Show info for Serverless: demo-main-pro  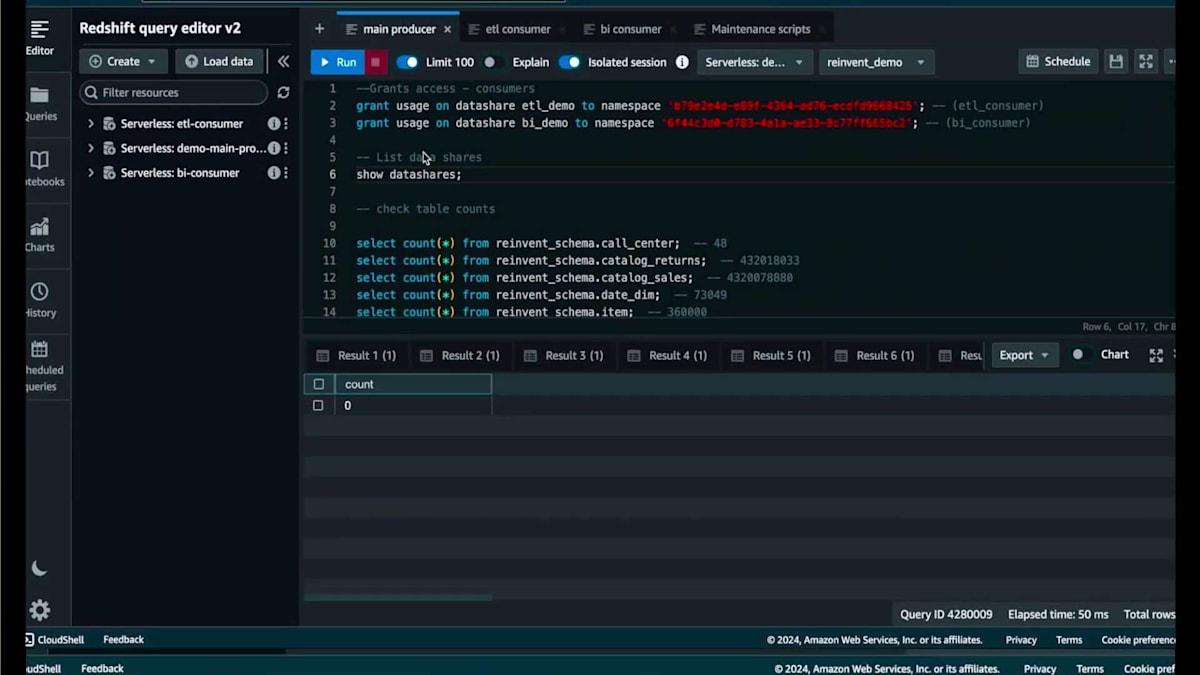point(274,148)
